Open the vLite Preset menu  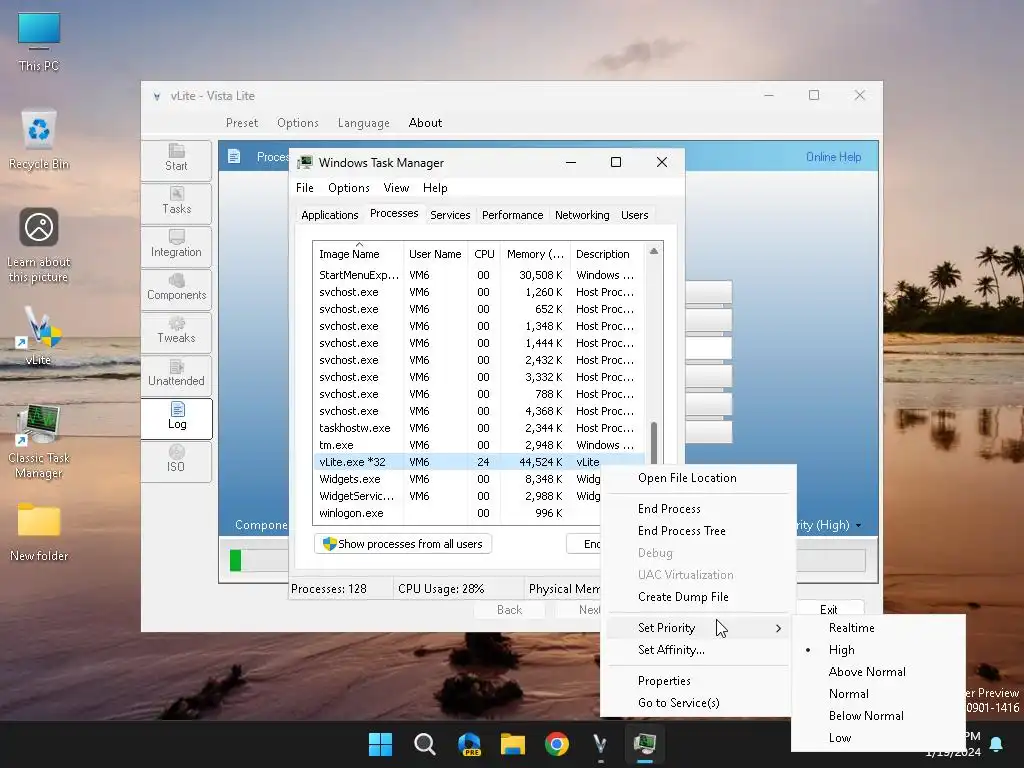(242, 123)
